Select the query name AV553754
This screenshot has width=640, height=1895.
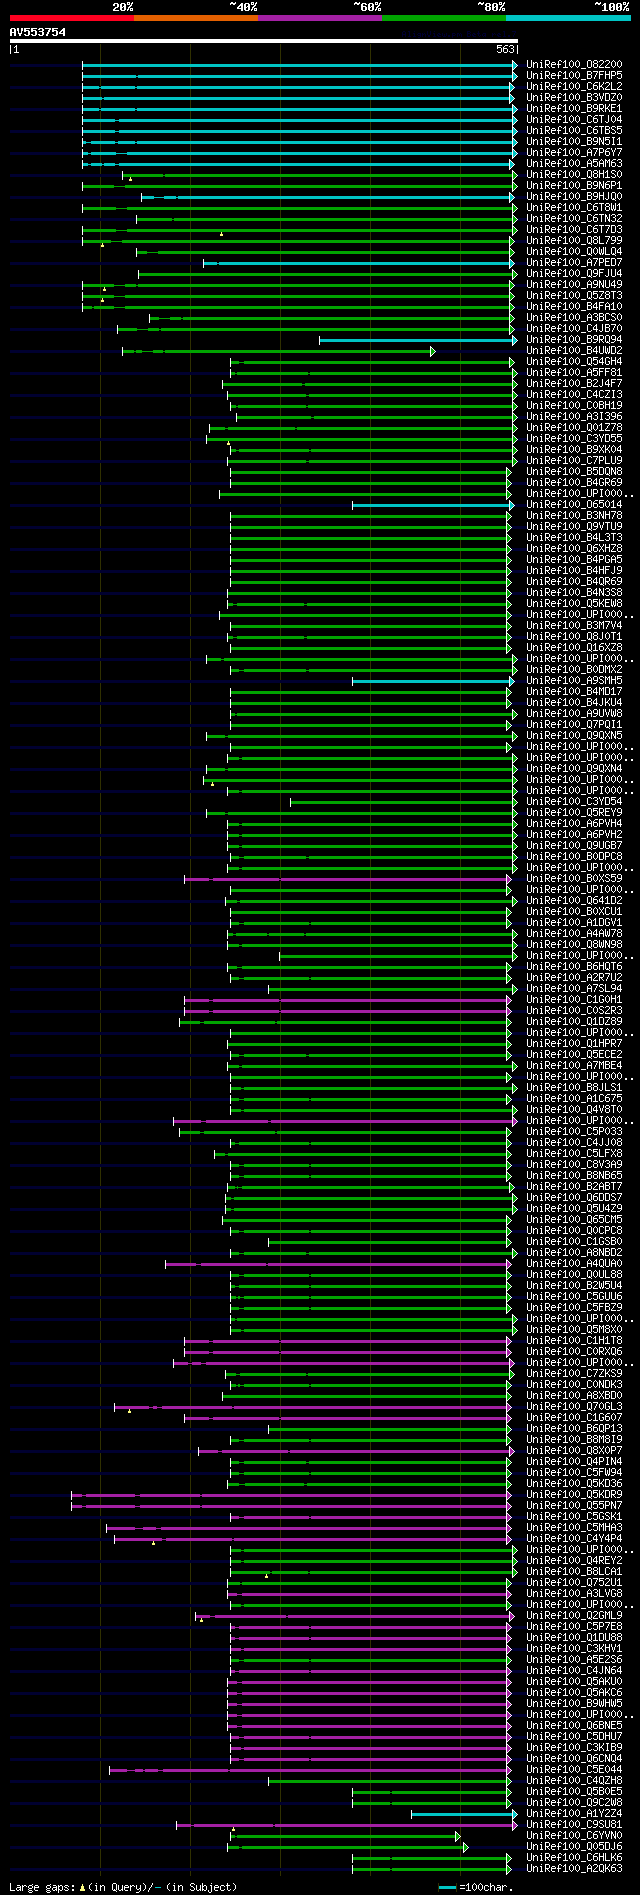click(x=38, y=32)
